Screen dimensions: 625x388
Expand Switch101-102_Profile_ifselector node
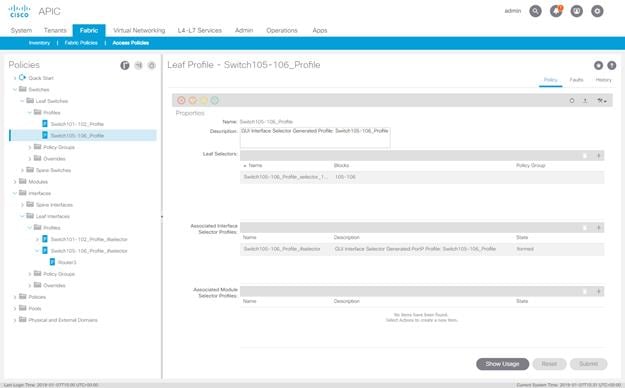pos(37,239)
